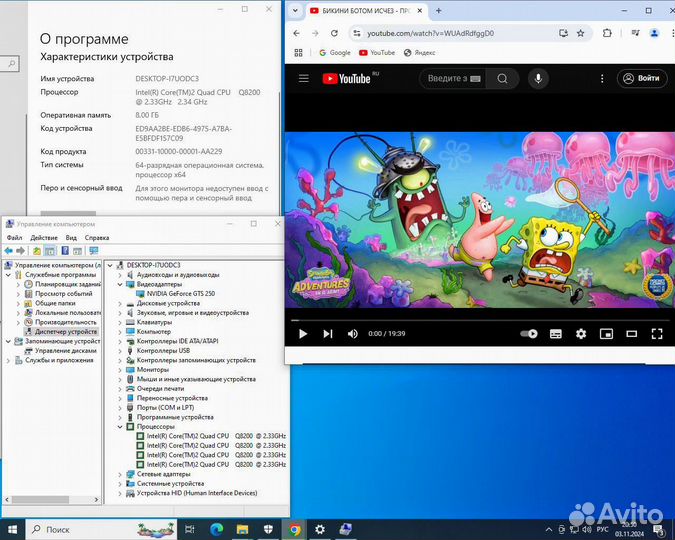Click back arrow in Computer Management toolbar
This screenshot has width=675, height=540.
tap(8, 251)
